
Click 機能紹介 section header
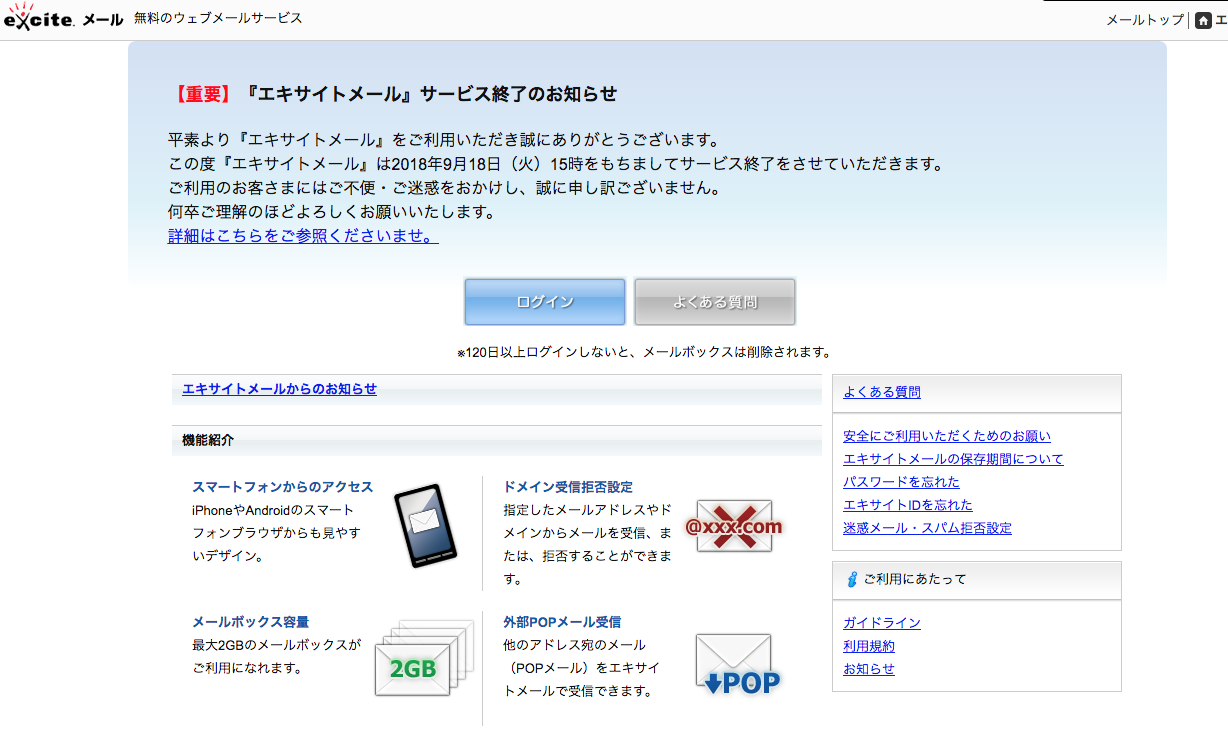point(497,440)
